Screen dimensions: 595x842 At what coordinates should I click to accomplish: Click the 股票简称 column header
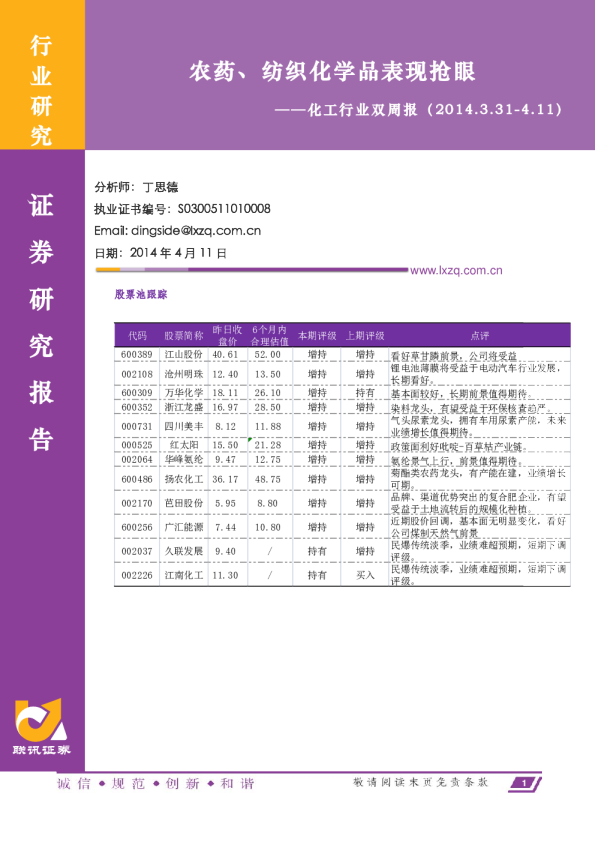tap(184, 336)
